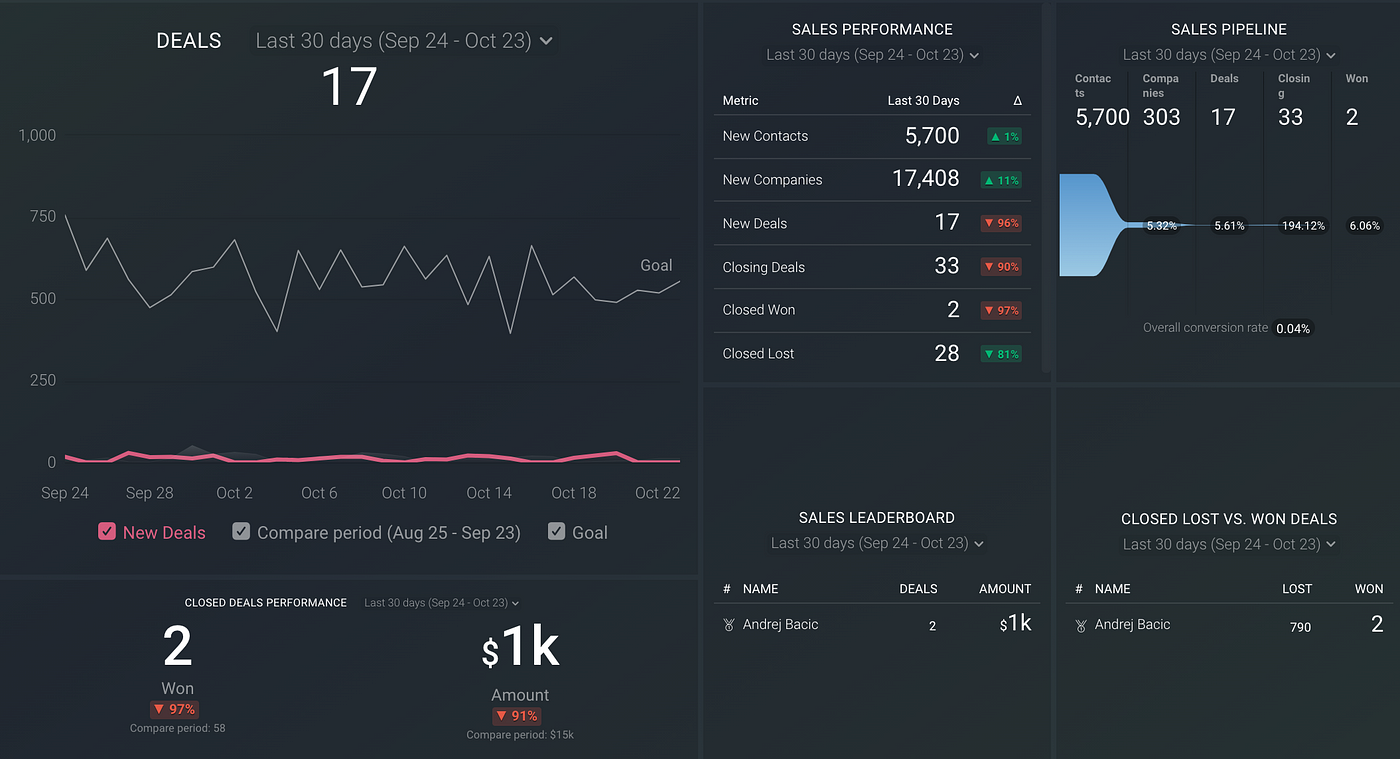Click the Last 30 Days column header
Screen dimensions: 1400x759
[923, 100]
